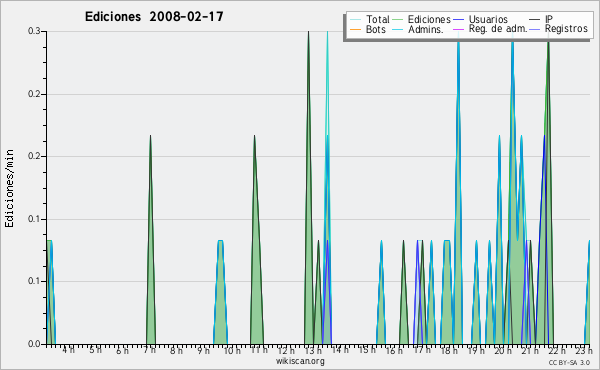The image size is (600, 370).
Task: Click the '0.3' y-axis value
Action: (x=34, y=31)
